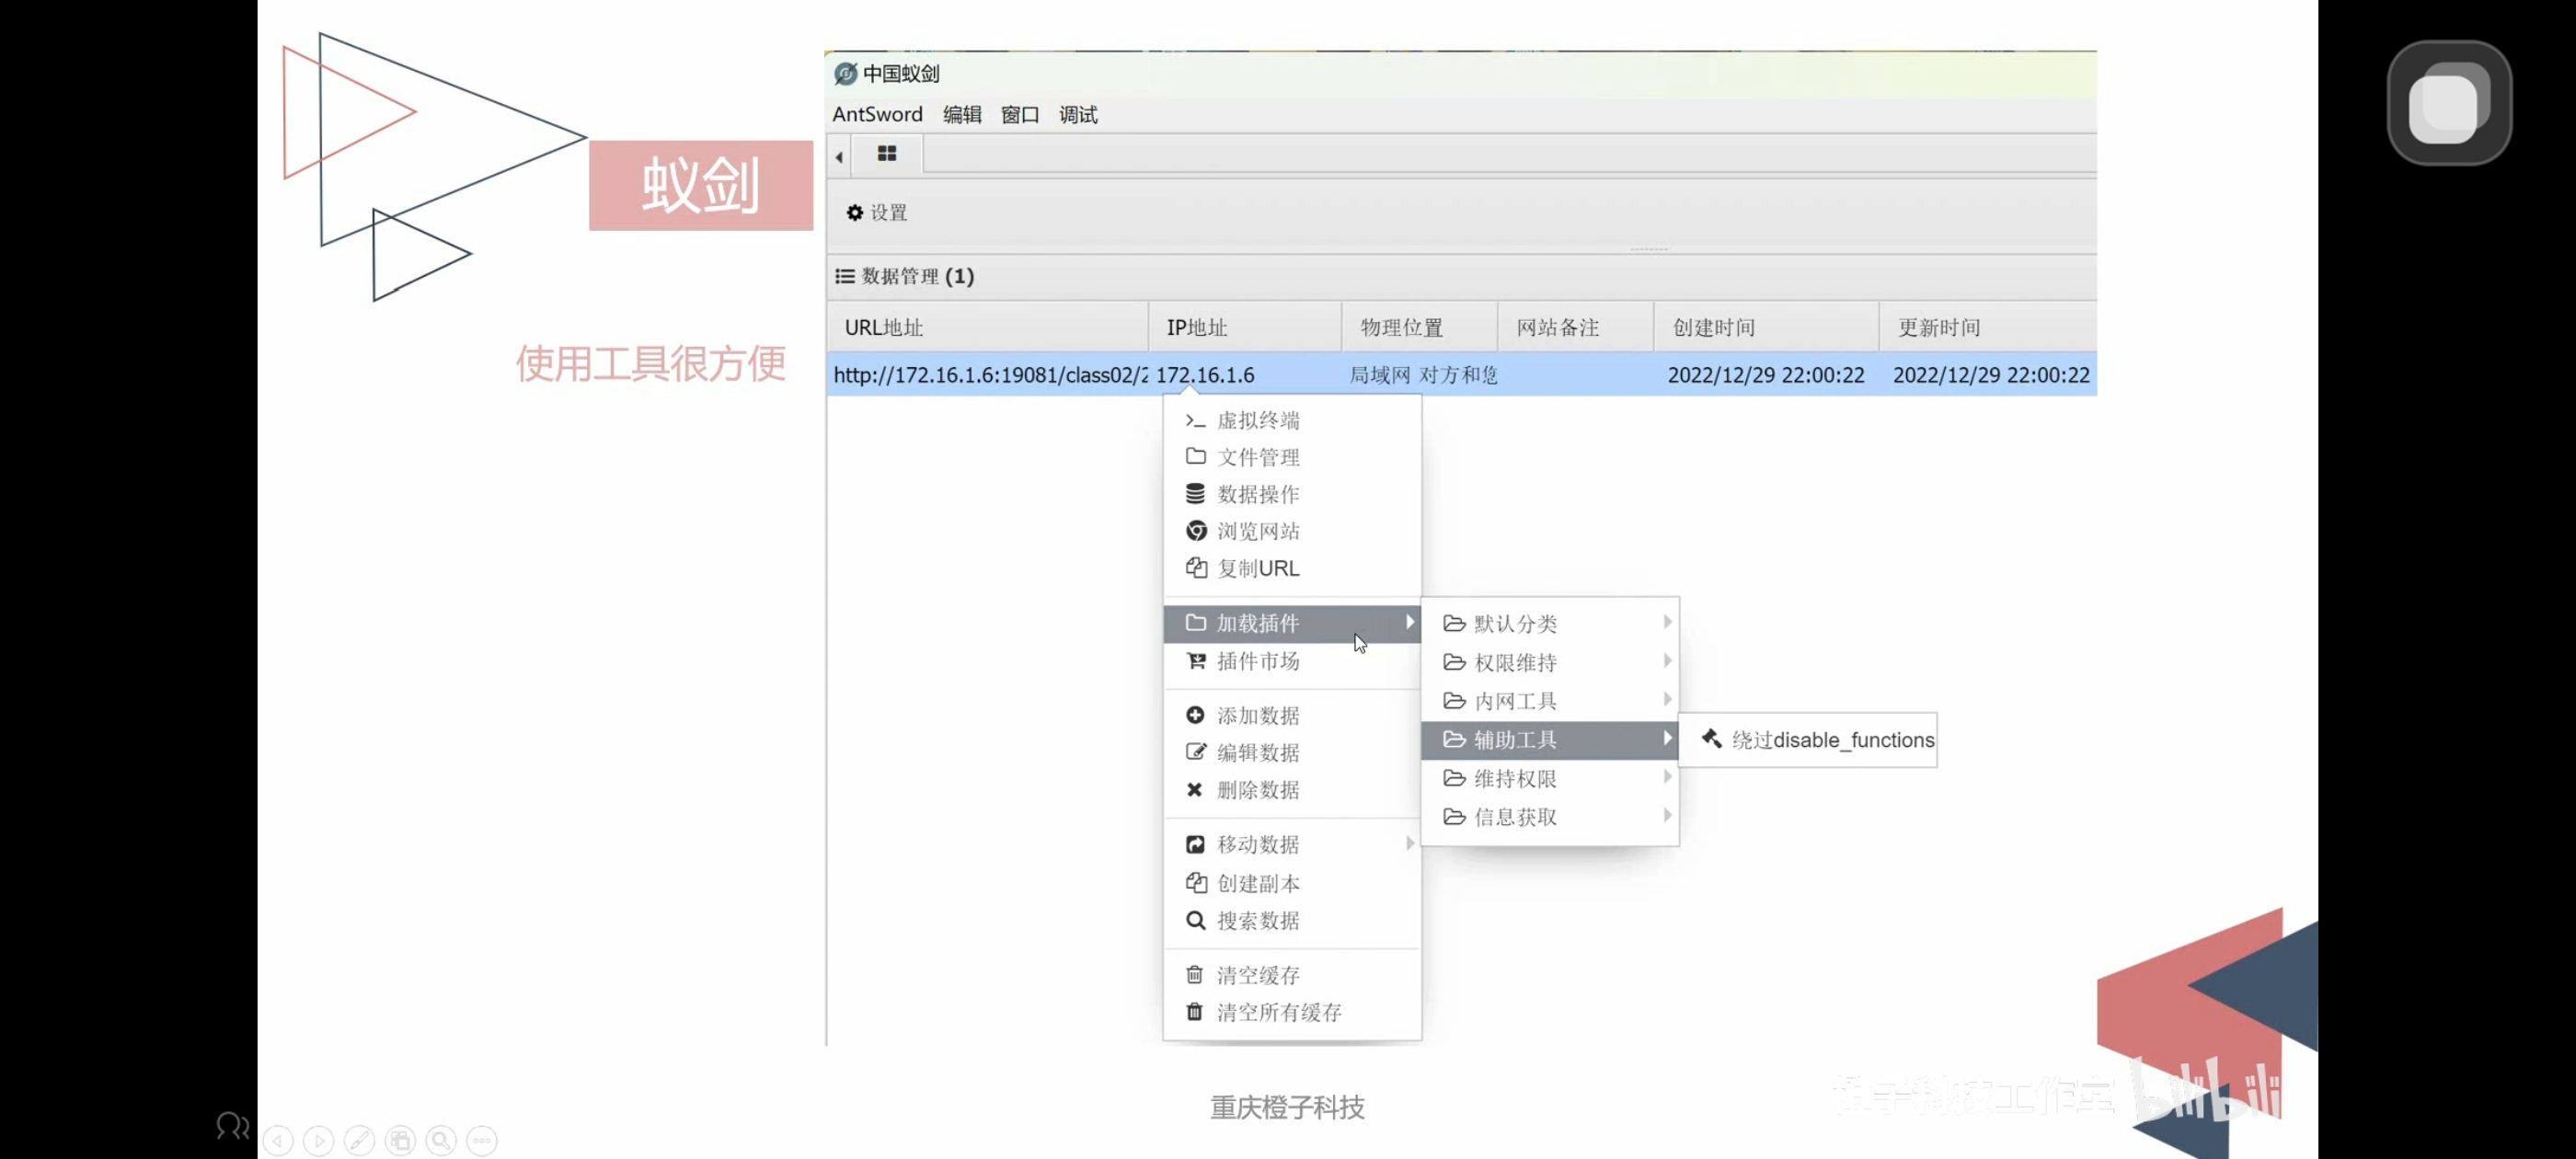Select 数据操作 database operation
2576x1159 pixels.
click(x=1257, y=494)
